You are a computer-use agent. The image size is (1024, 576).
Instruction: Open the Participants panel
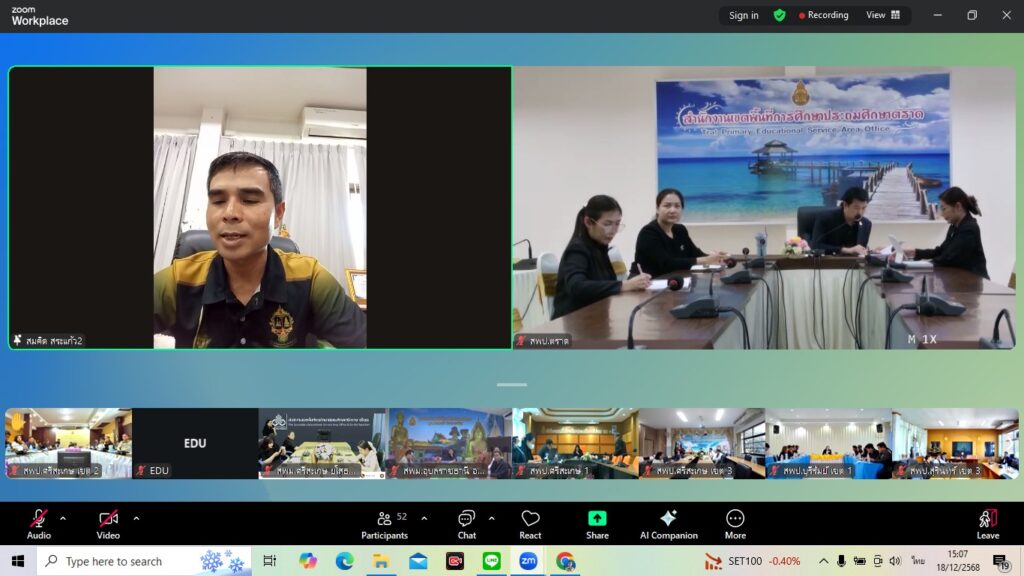(385, 523)
